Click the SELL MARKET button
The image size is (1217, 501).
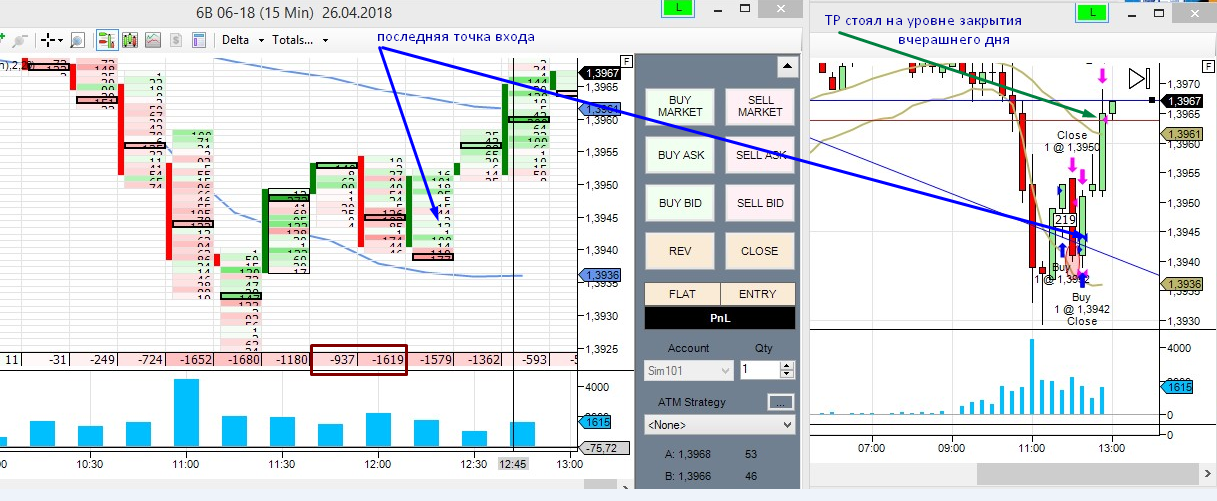(760, 106)
